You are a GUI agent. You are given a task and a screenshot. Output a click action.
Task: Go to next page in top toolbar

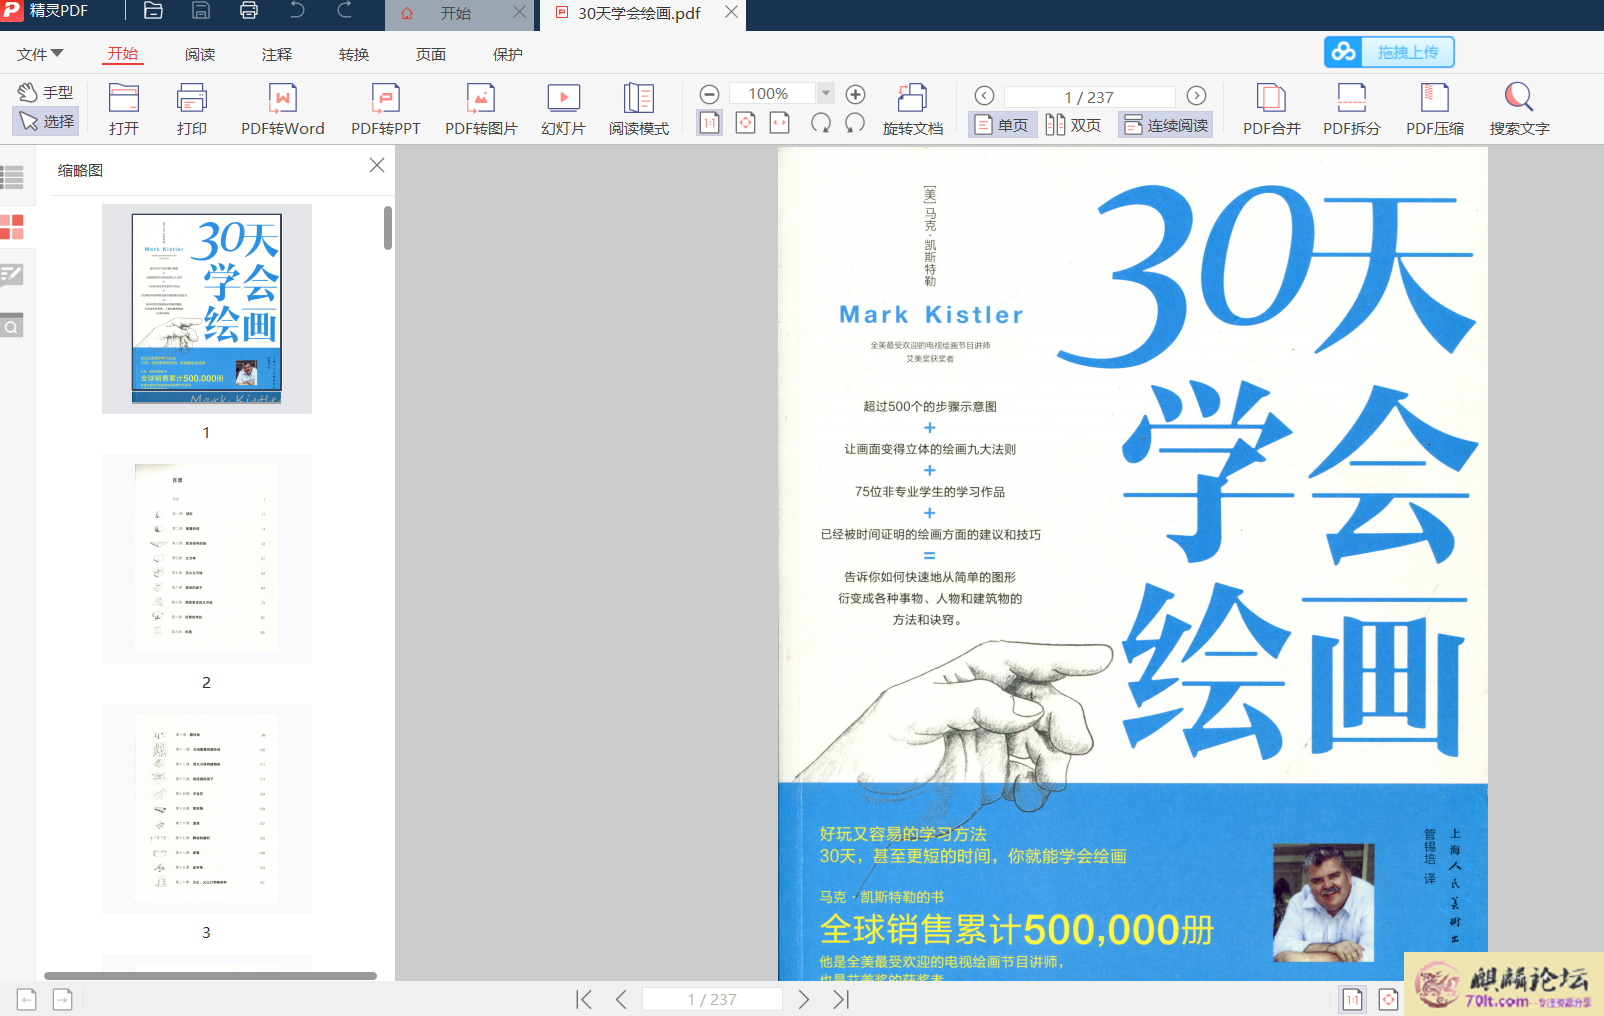1196,96
